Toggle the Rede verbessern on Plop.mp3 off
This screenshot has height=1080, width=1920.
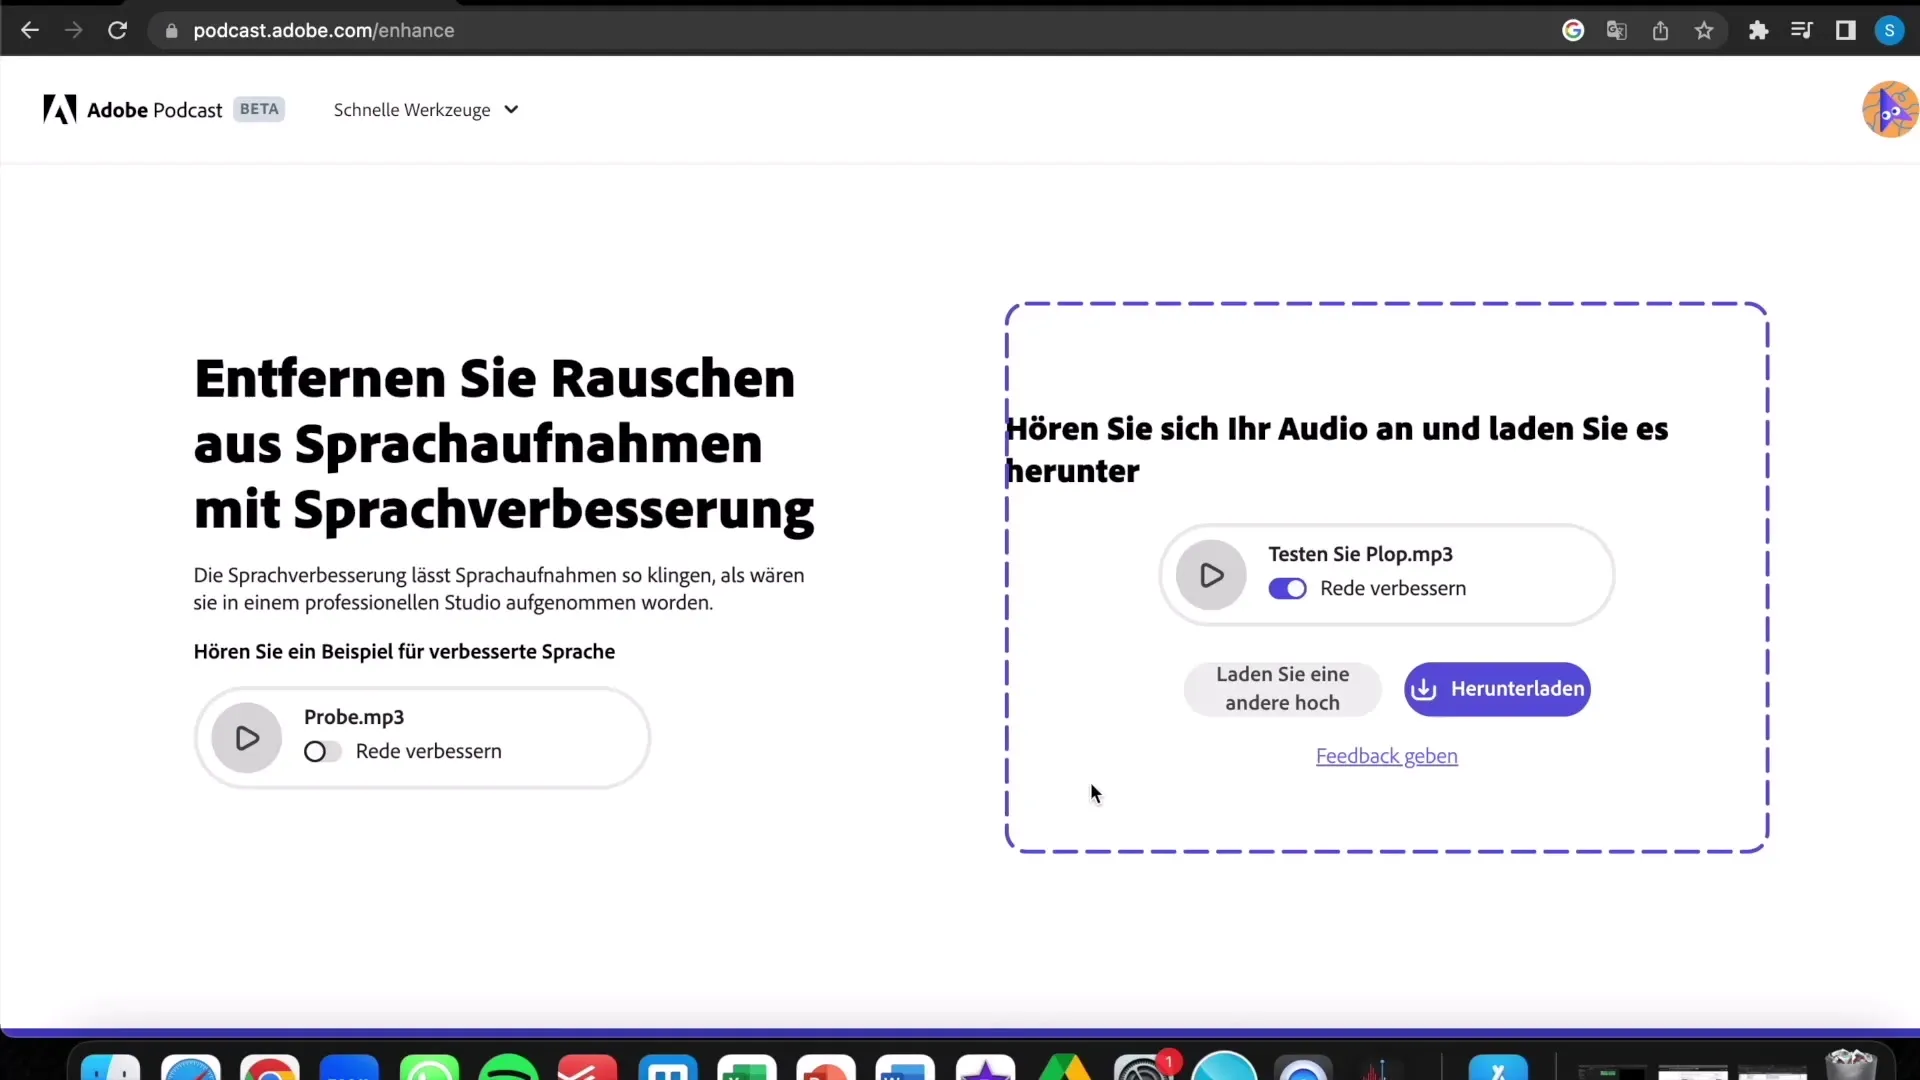click(x=1290, y=588)
